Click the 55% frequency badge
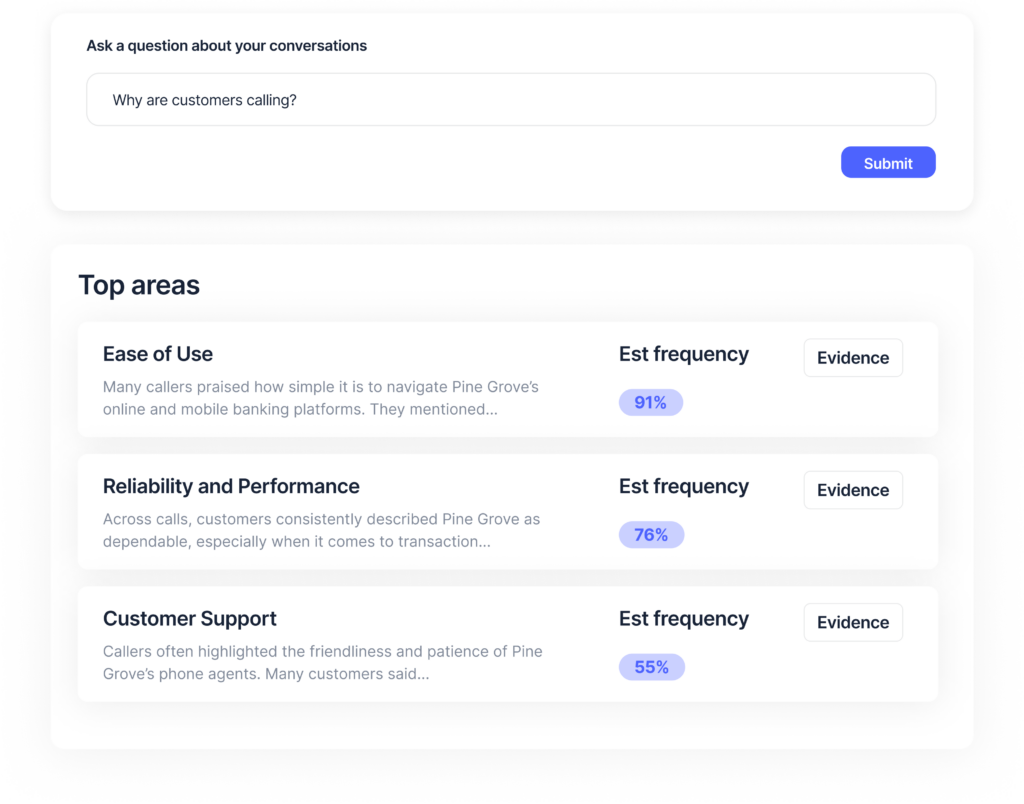 coord(652,667)
